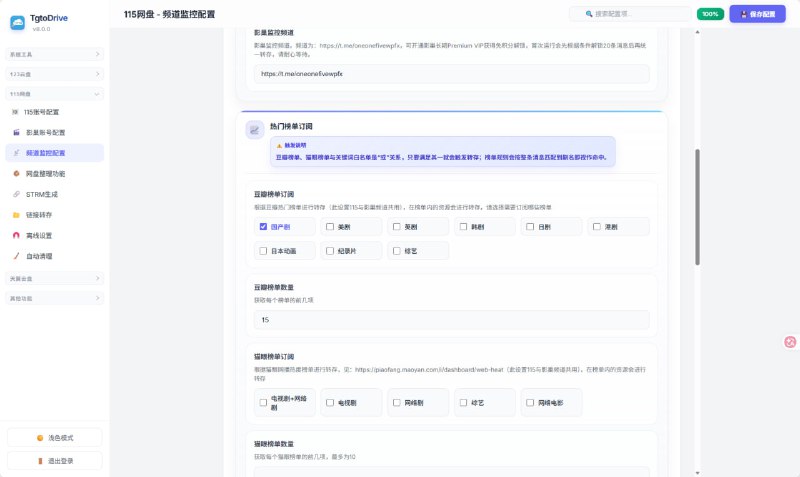
Task: Click the 热门榜单订阅 section chart icon
Action: [x=255, y=130]
